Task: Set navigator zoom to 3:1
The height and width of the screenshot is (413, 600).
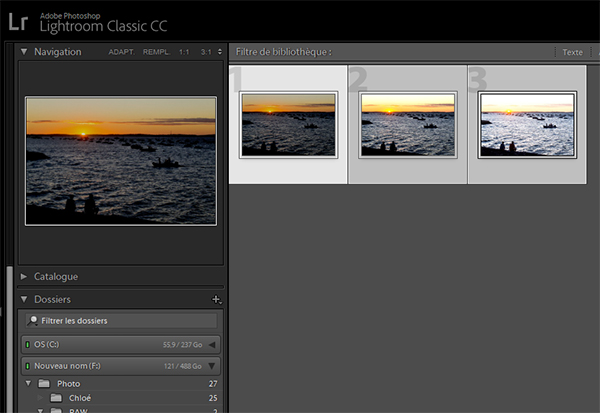Action: 206,52
